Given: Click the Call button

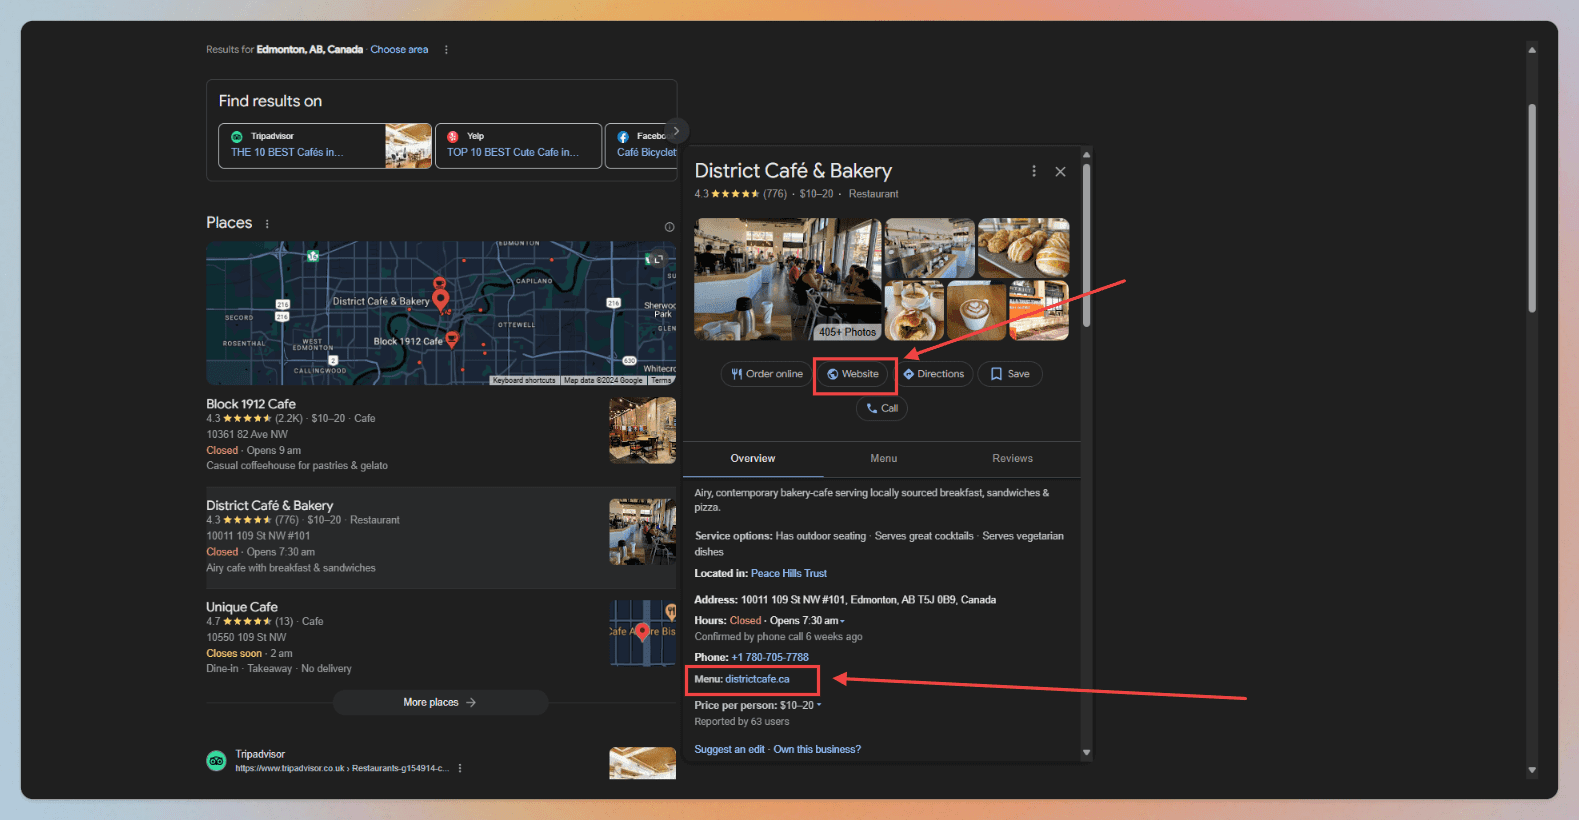Looking at the screenshot, I should pos(882,408).
